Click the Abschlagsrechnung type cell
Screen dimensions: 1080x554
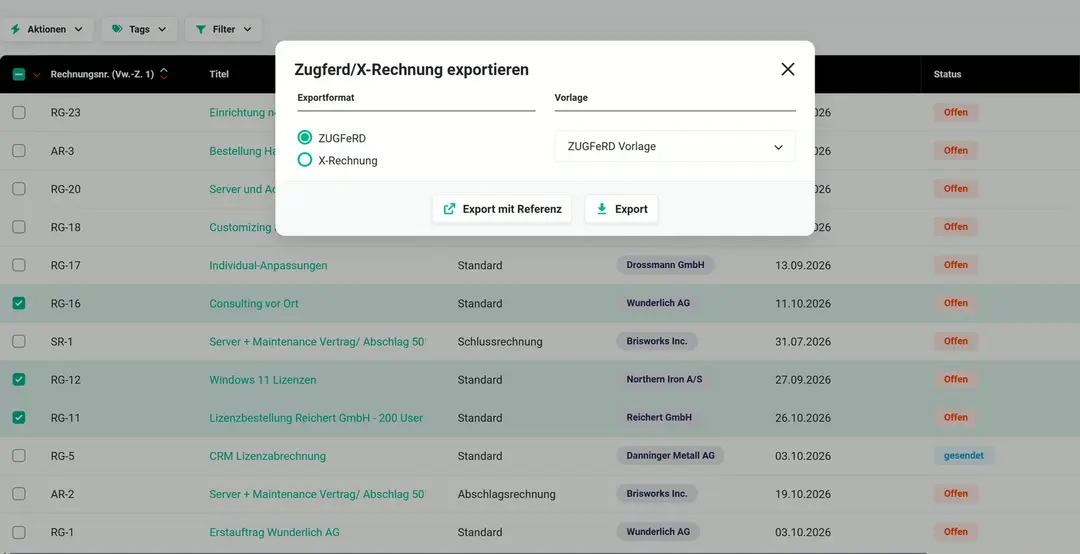pos(506,494)
